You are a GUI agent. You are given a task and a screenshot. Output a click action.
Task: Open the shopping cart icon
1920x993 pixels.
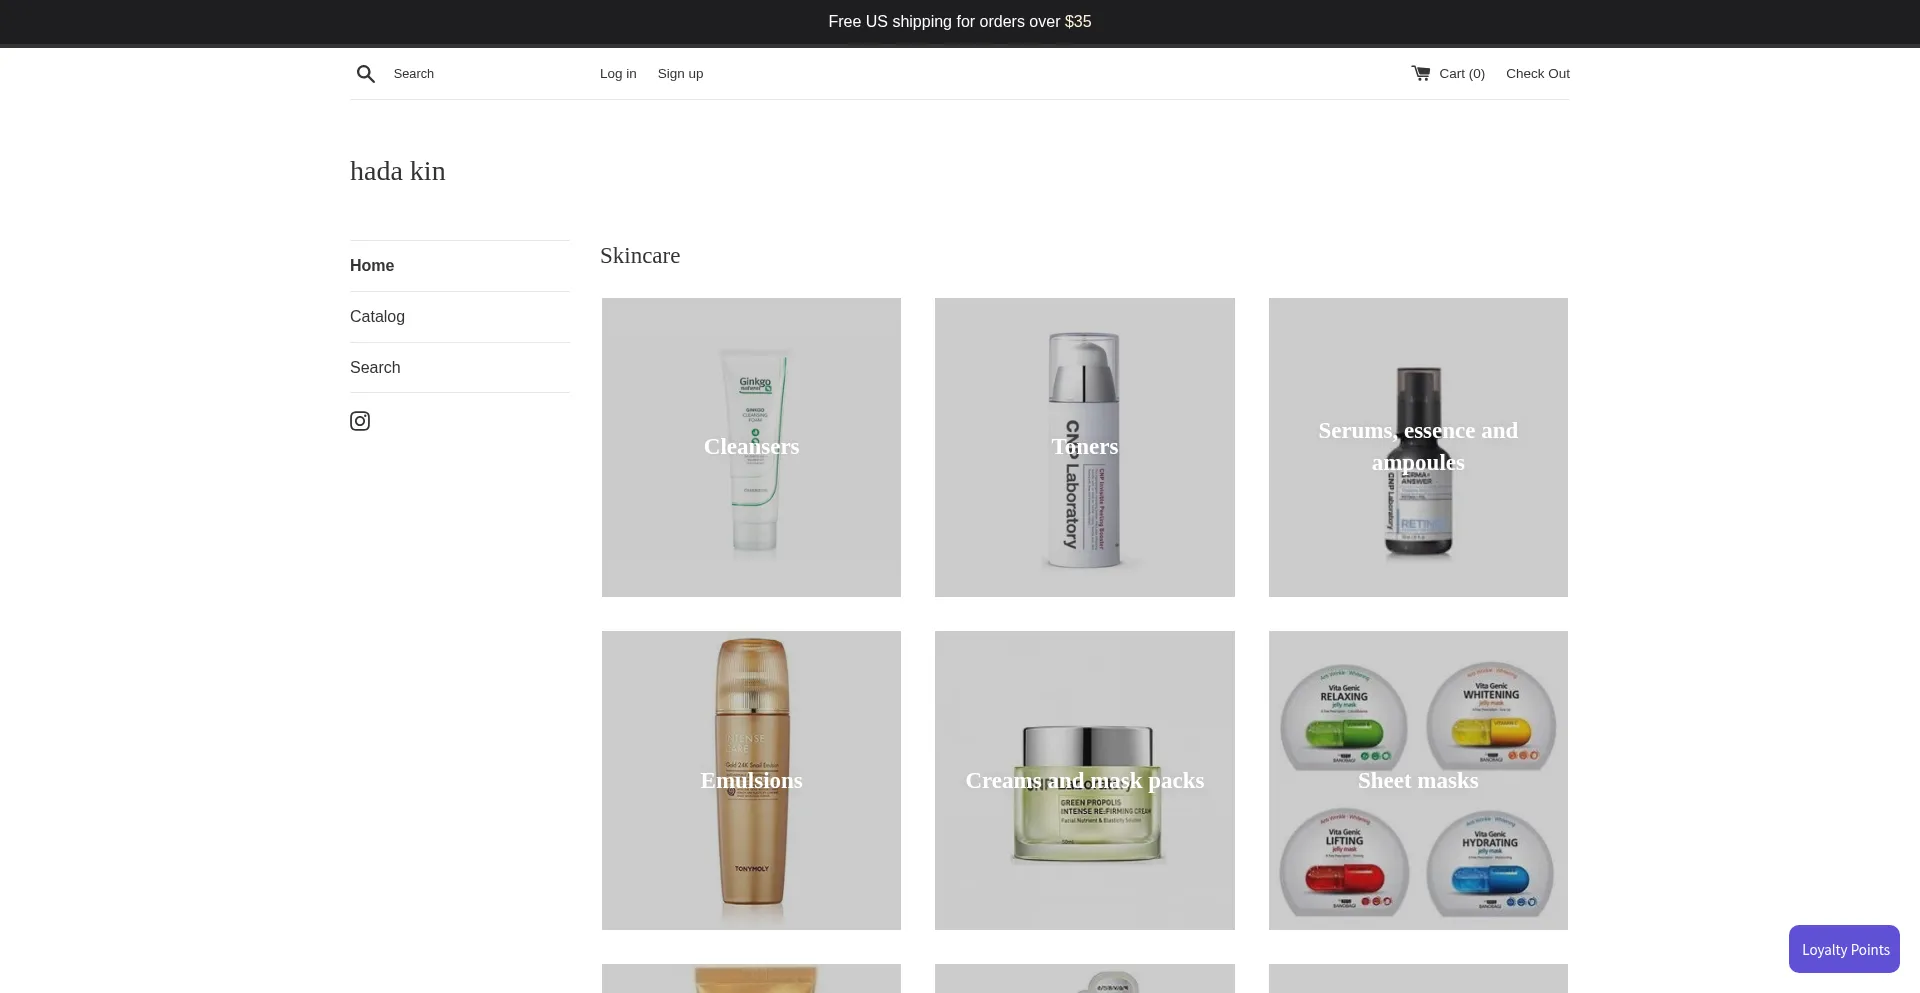(1420, 73)
